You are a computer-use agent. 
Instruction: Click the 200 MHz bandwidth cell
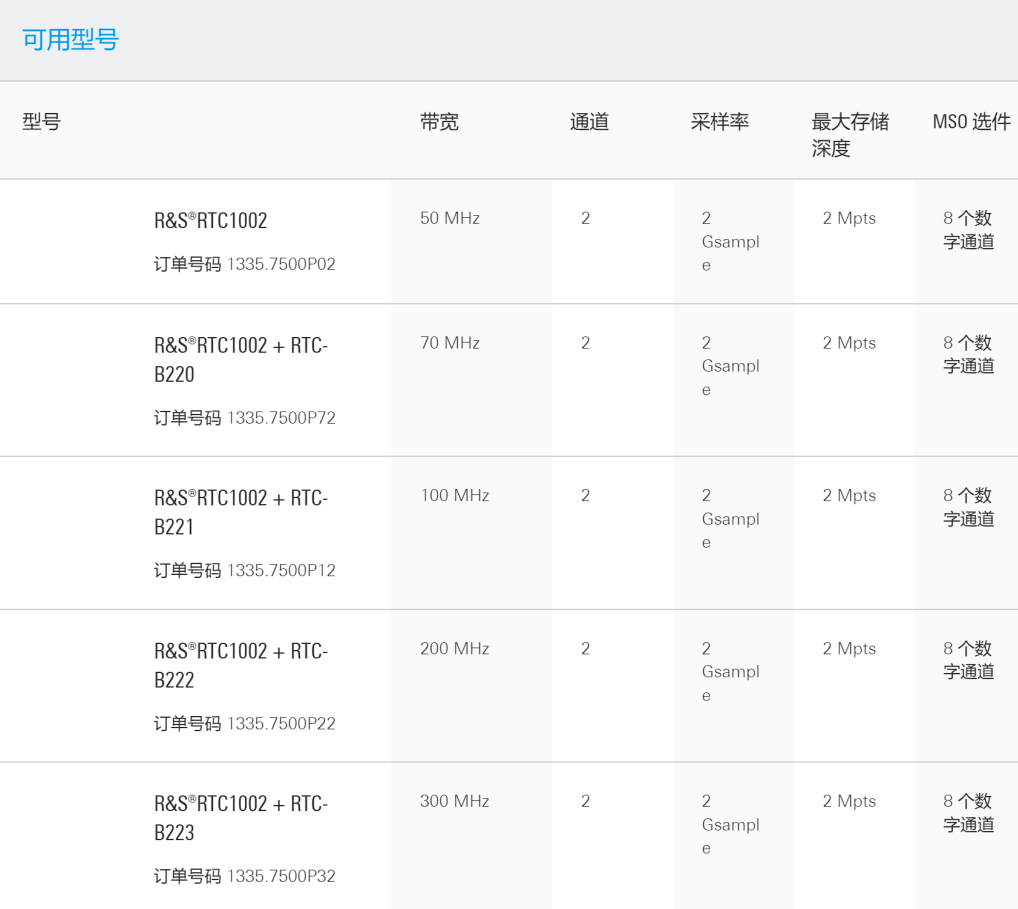click(454, 649)
